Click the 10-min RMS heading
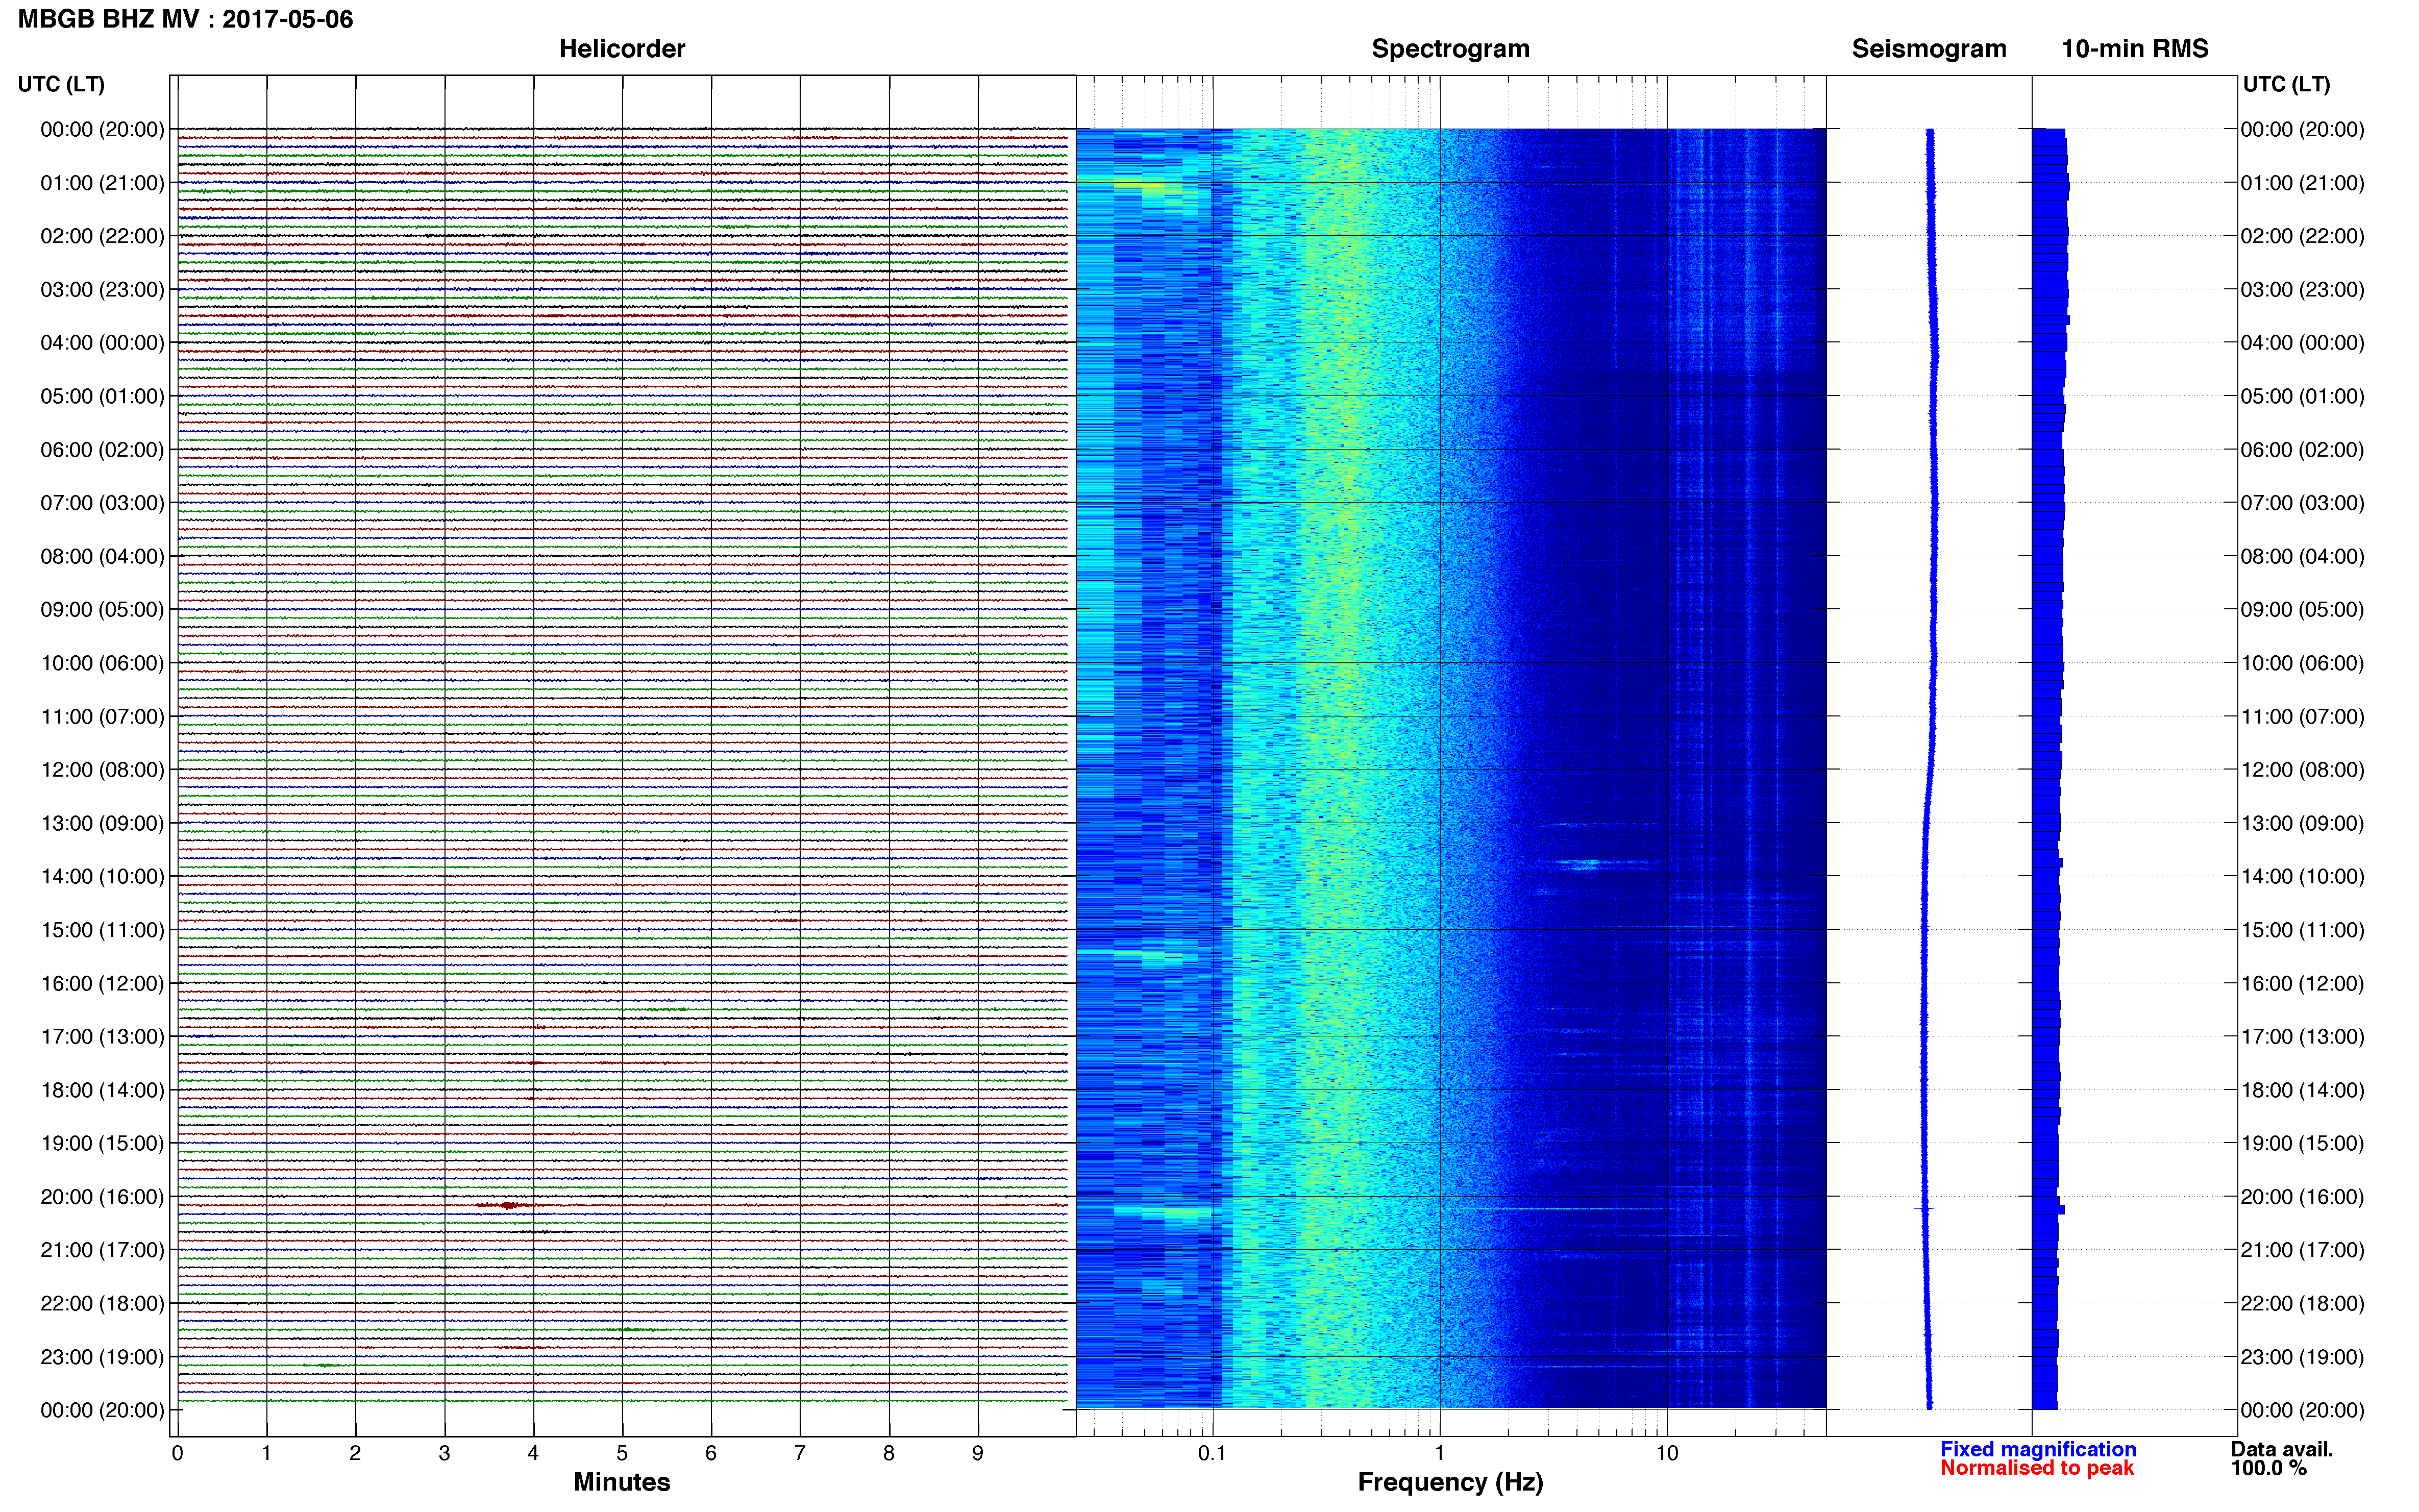Viewport: 2419px width, 1512px height. pyautogui.click(x=2134, y=48)
